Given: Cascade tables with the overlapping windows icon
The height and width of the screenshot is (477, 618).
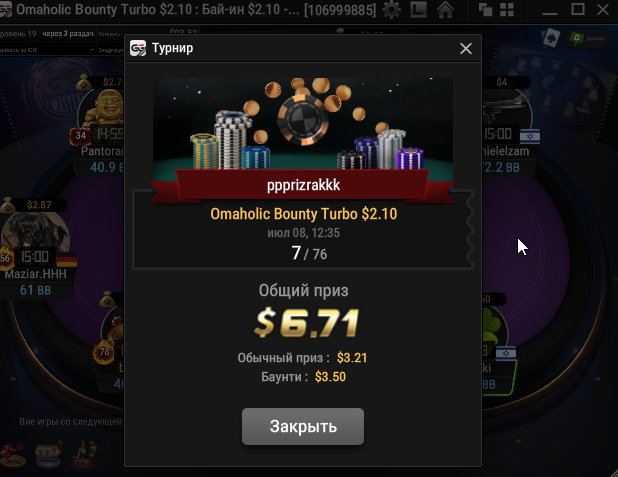Looking at the screenshot, I should click(485, 9).
